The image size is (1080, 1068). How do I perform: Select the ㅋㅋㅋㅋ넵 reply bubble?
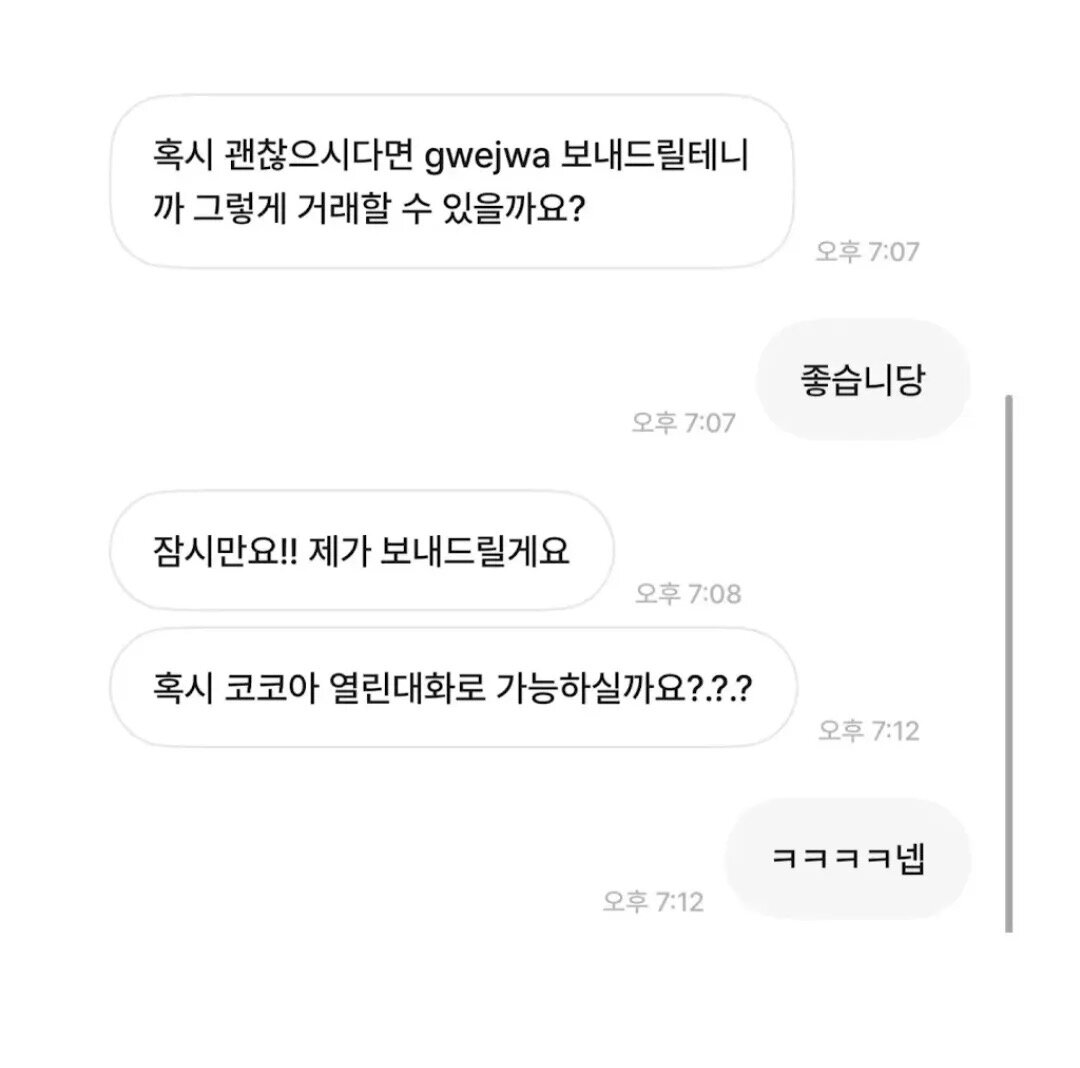pyautogui.click(x=848, y=859)
